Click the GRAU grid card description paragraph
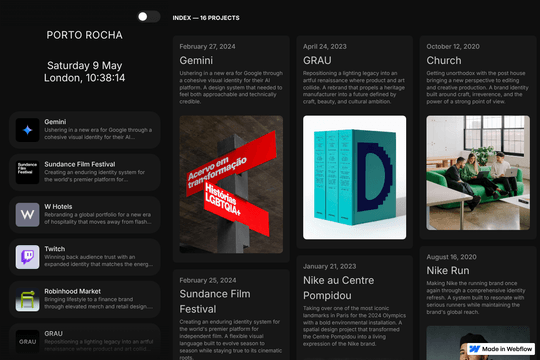 pyautogui.click(x=354, y=88)
